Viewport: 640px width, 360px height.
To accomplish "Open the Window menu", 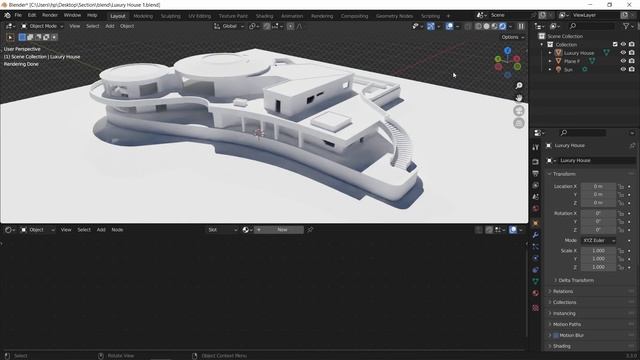I will pyautogui.click(x=72, y=15).
